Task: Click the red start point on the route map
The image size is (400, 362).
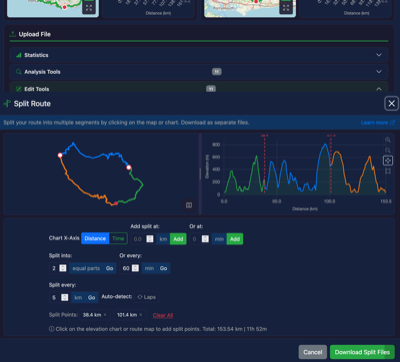Action: pos(116,203)
